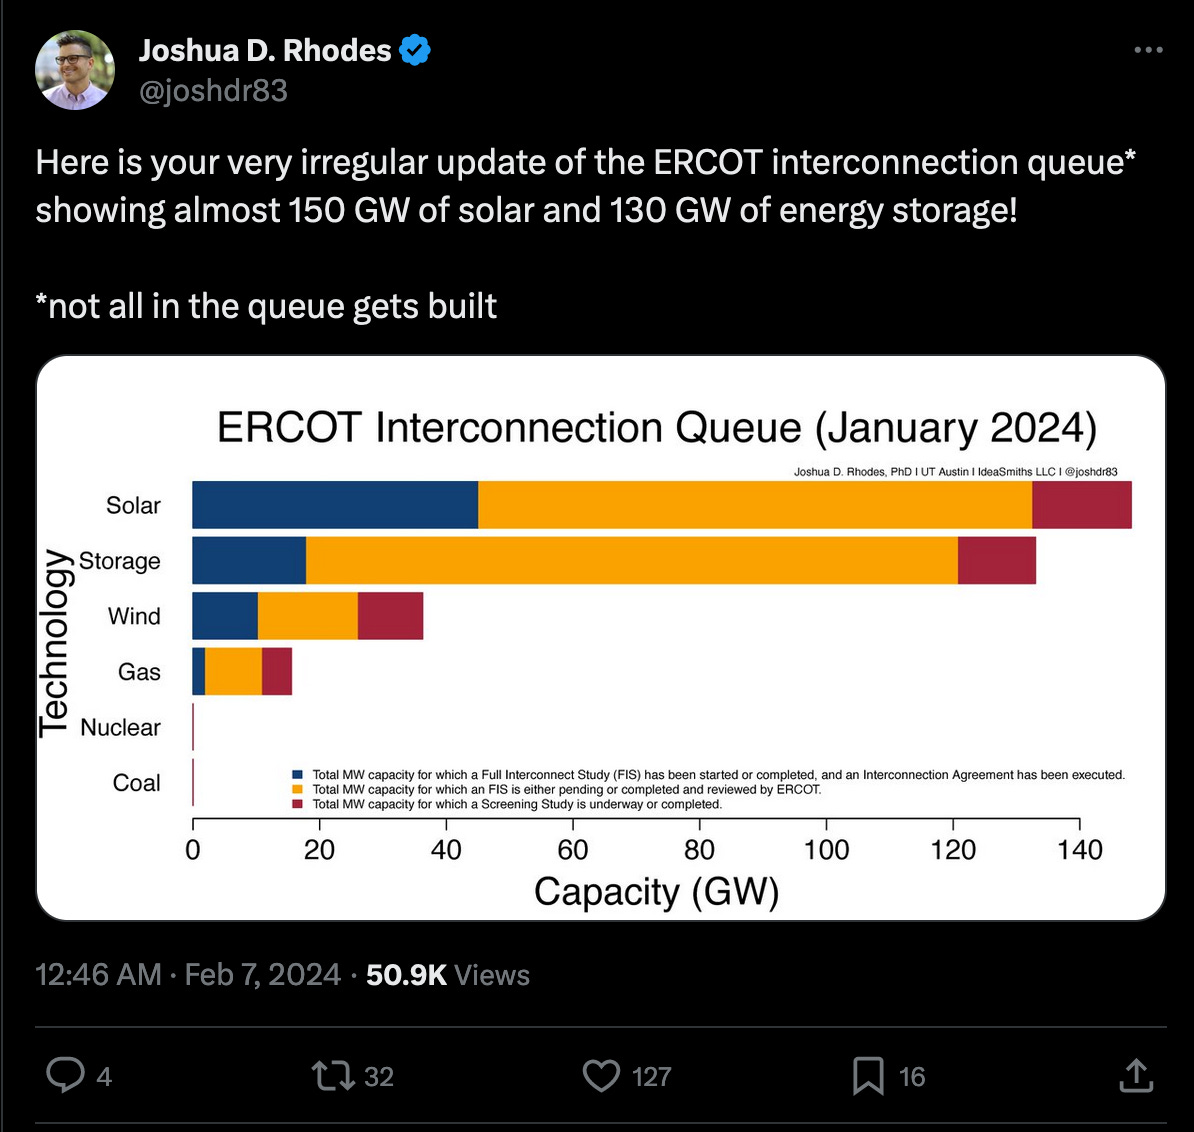Bookmark this tweet

tap(869, 1075)
